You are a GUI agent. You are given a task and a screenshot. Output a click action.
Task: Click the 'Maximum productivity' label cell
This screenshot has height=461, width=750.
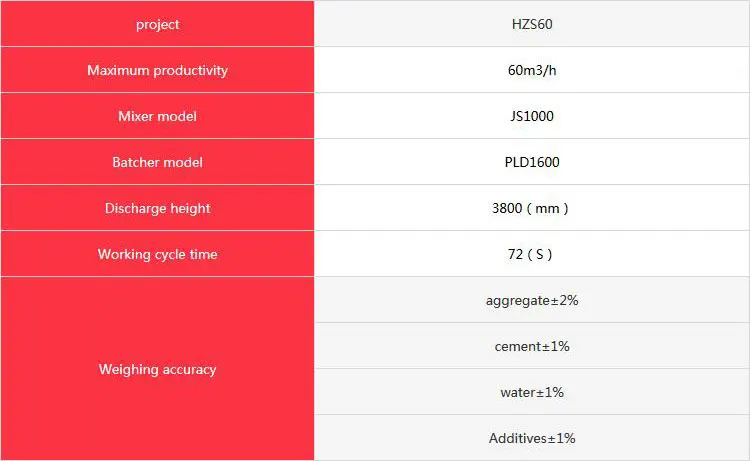pos(157,70)
